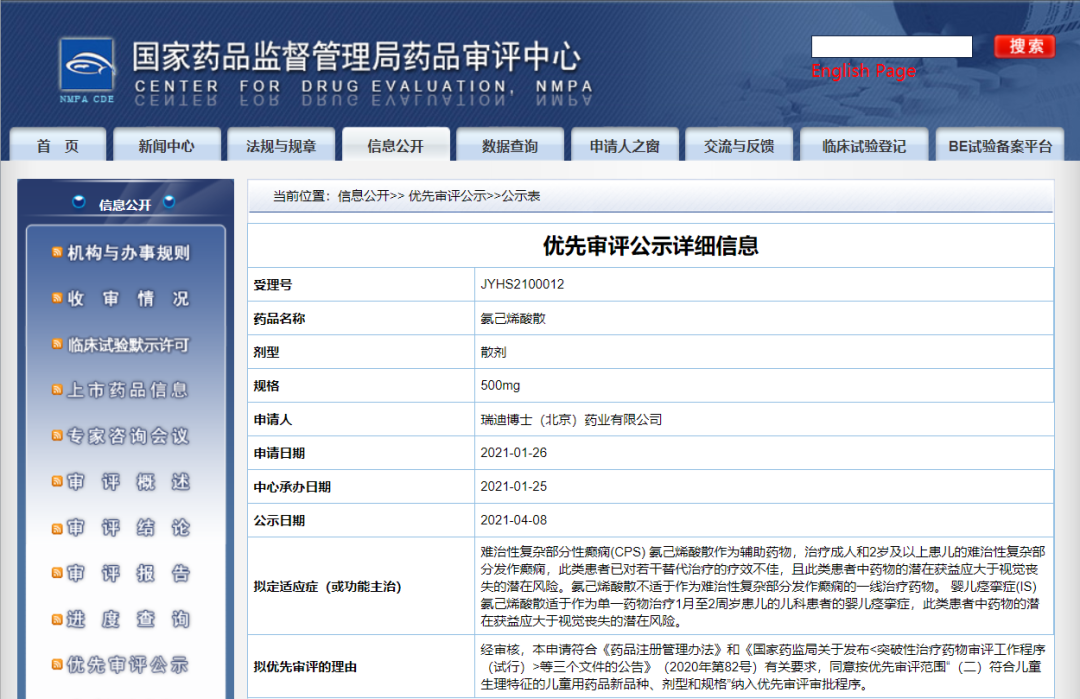Click the RSS icon beside 临床试验默示许可

(x=57, y=344)
